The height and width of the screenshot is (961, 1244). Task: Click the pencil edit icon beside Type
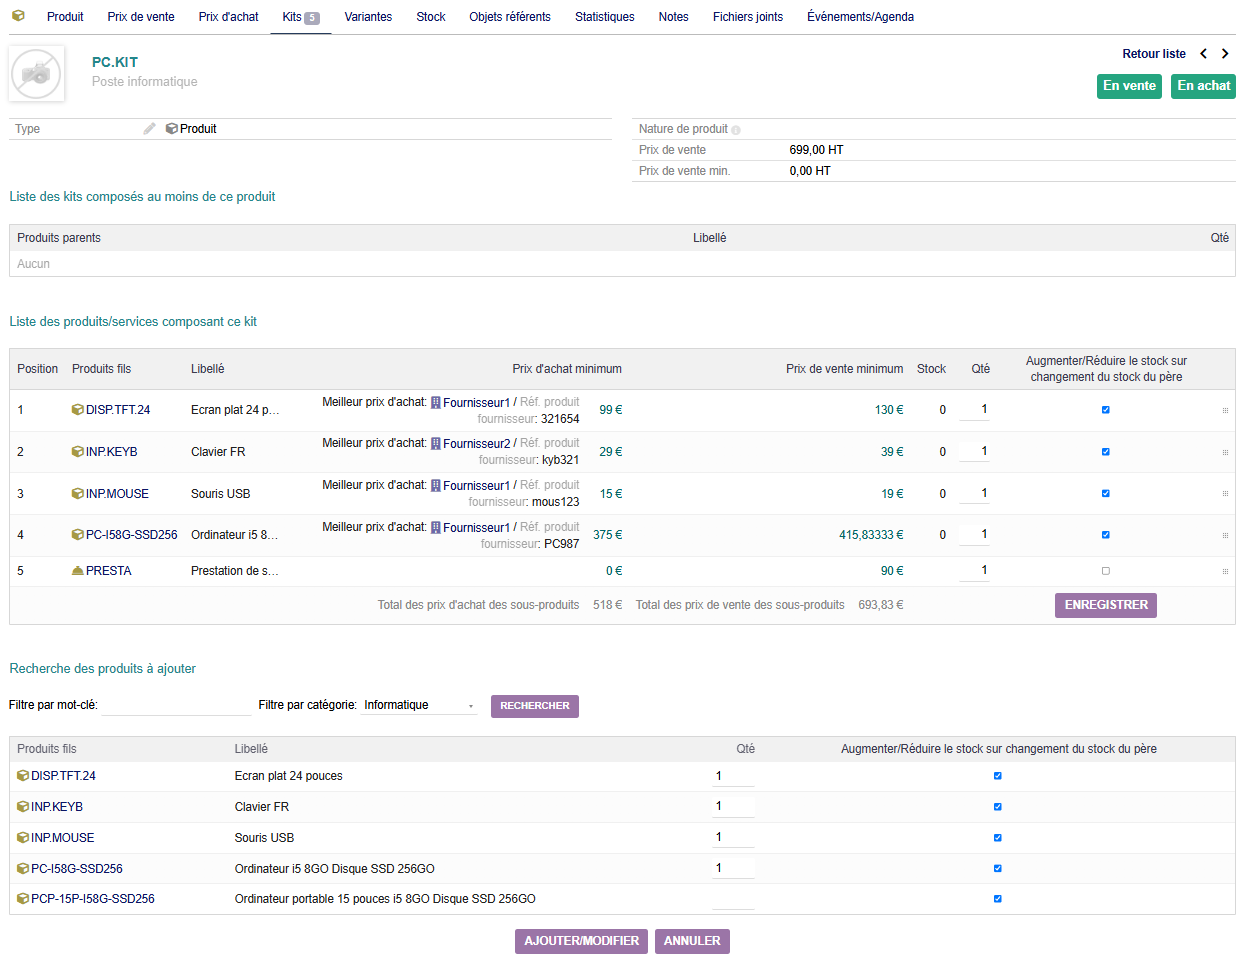click(149, 129)
